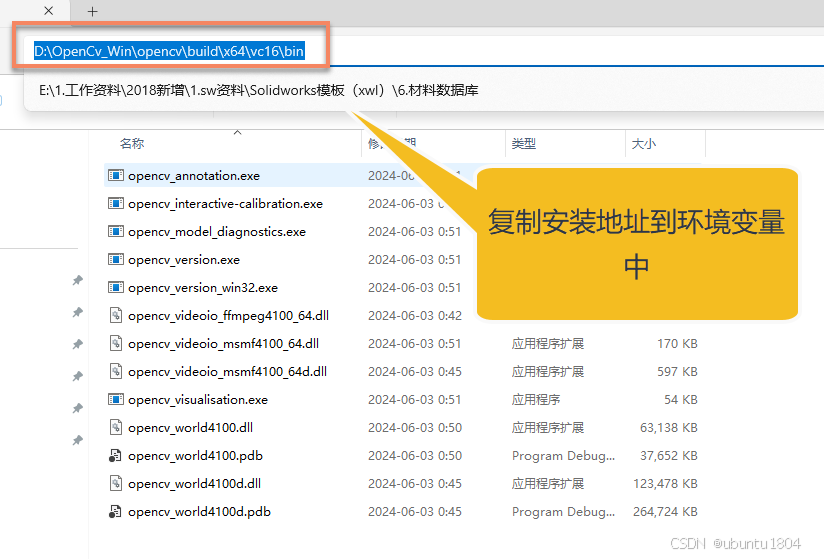Click the opencv_visualisation.exe file icon
The image size is (824, 559).
pyautogui.click(x=116, y=399)
